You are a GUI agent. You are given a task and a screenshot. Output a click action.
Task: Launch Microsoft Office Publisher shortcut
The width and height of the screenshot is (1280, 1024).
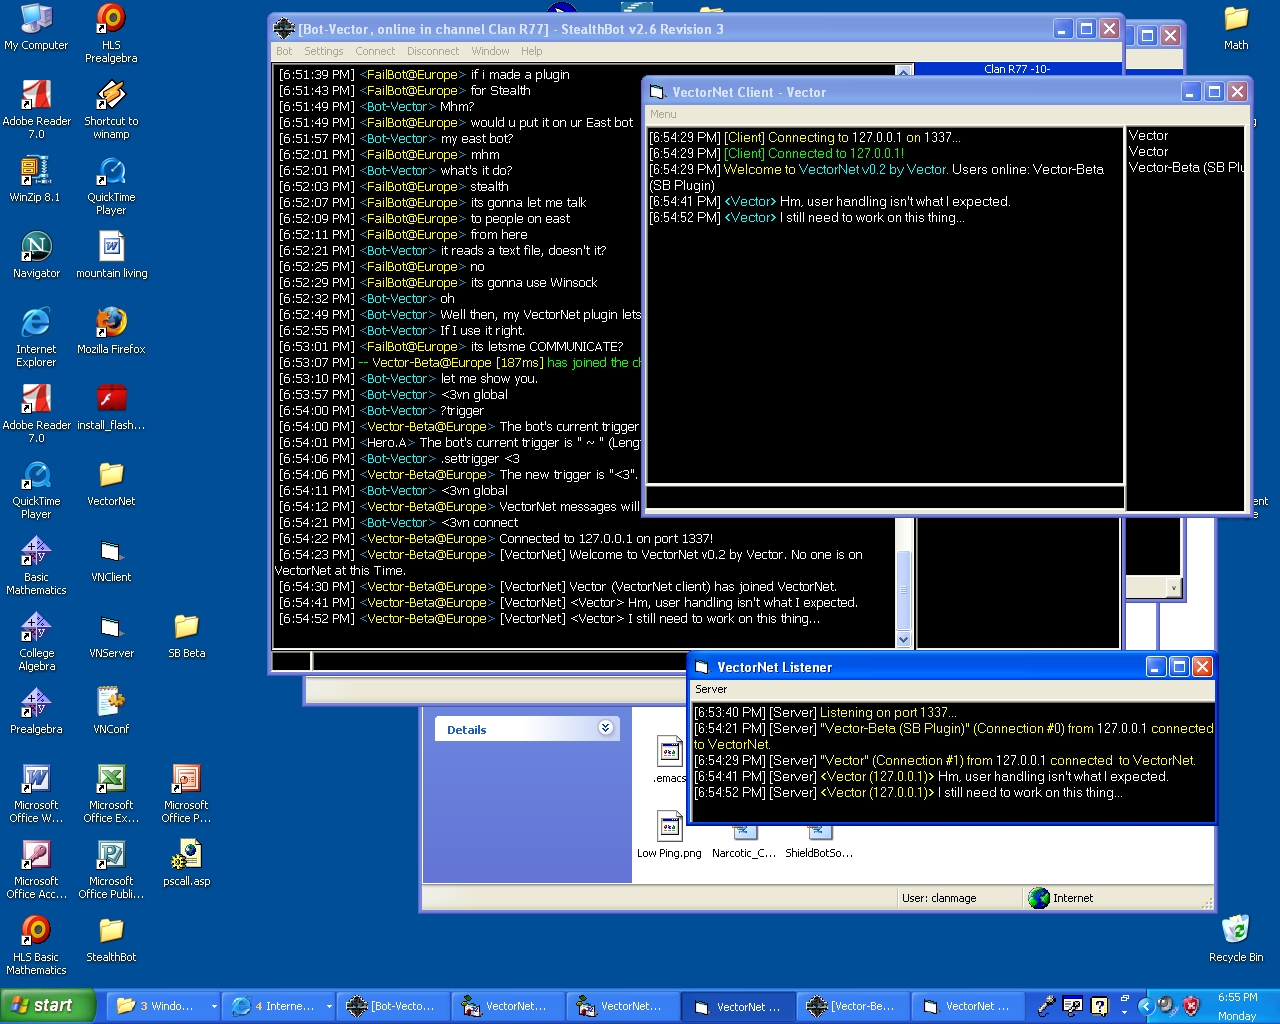111,869
